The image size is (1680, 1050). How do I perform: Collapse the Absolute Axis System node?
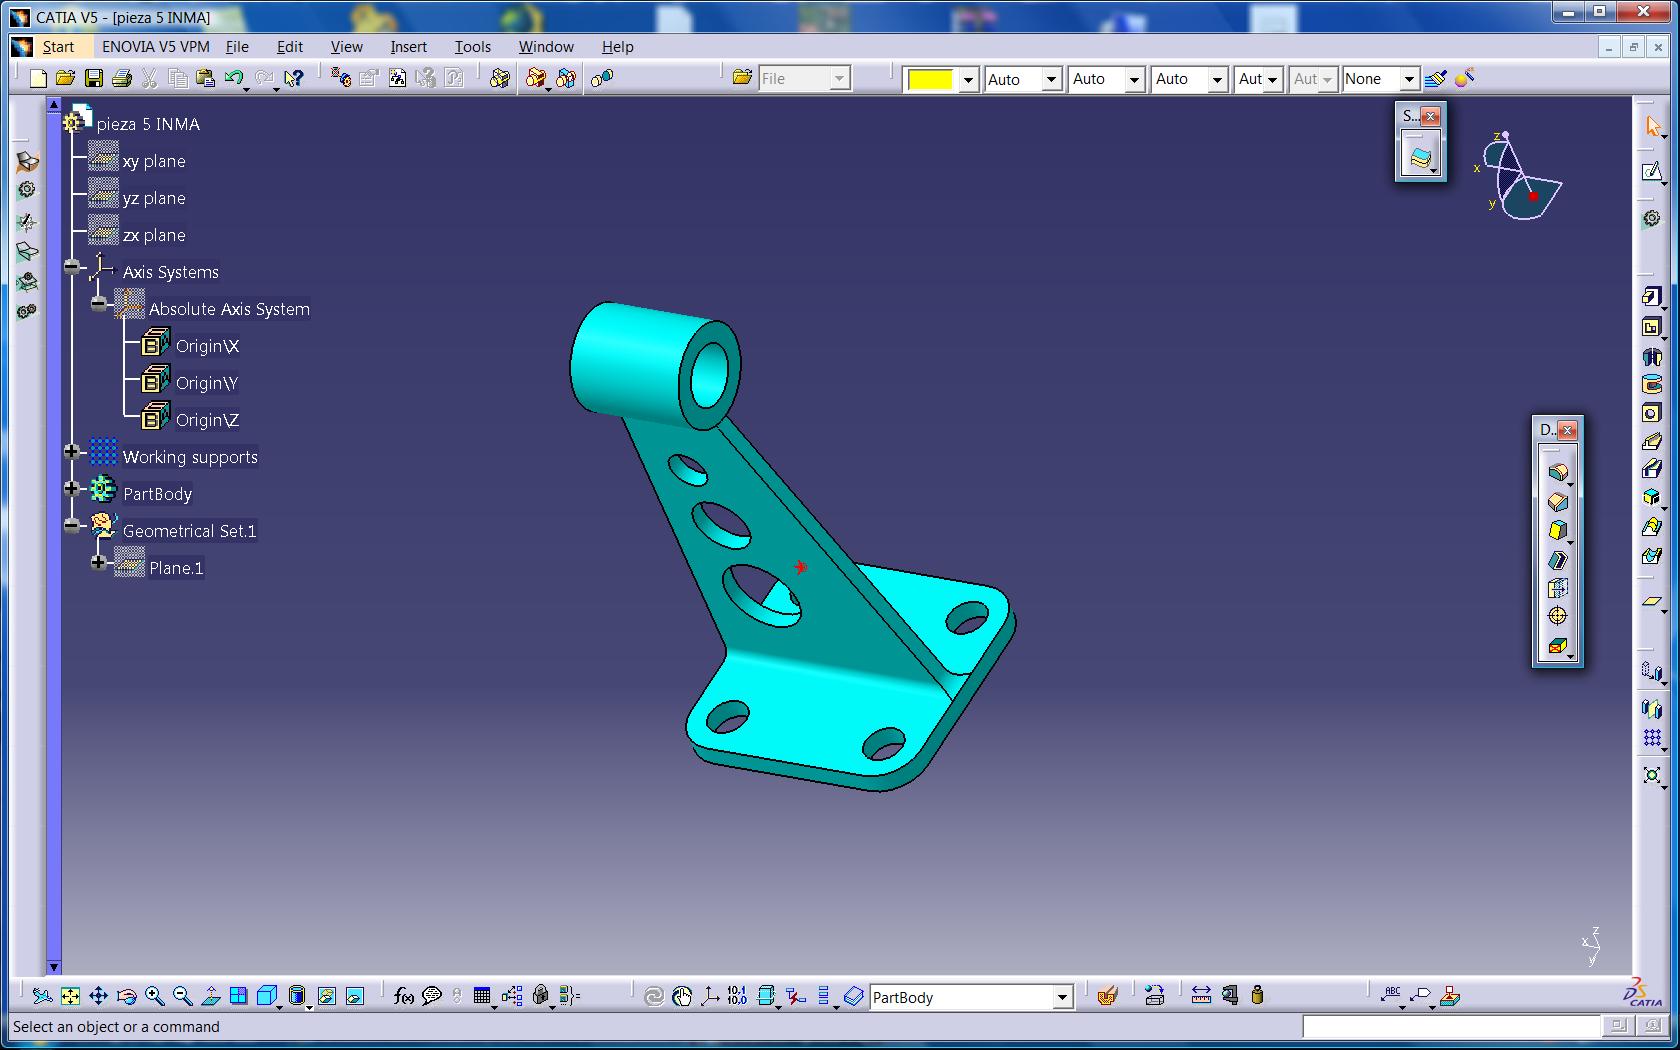(98, 303)
